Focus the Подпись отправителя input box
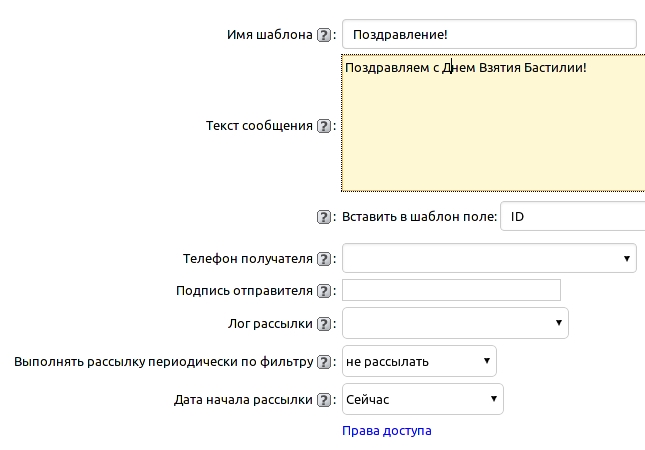645x450 pixels. pos(451,290)
